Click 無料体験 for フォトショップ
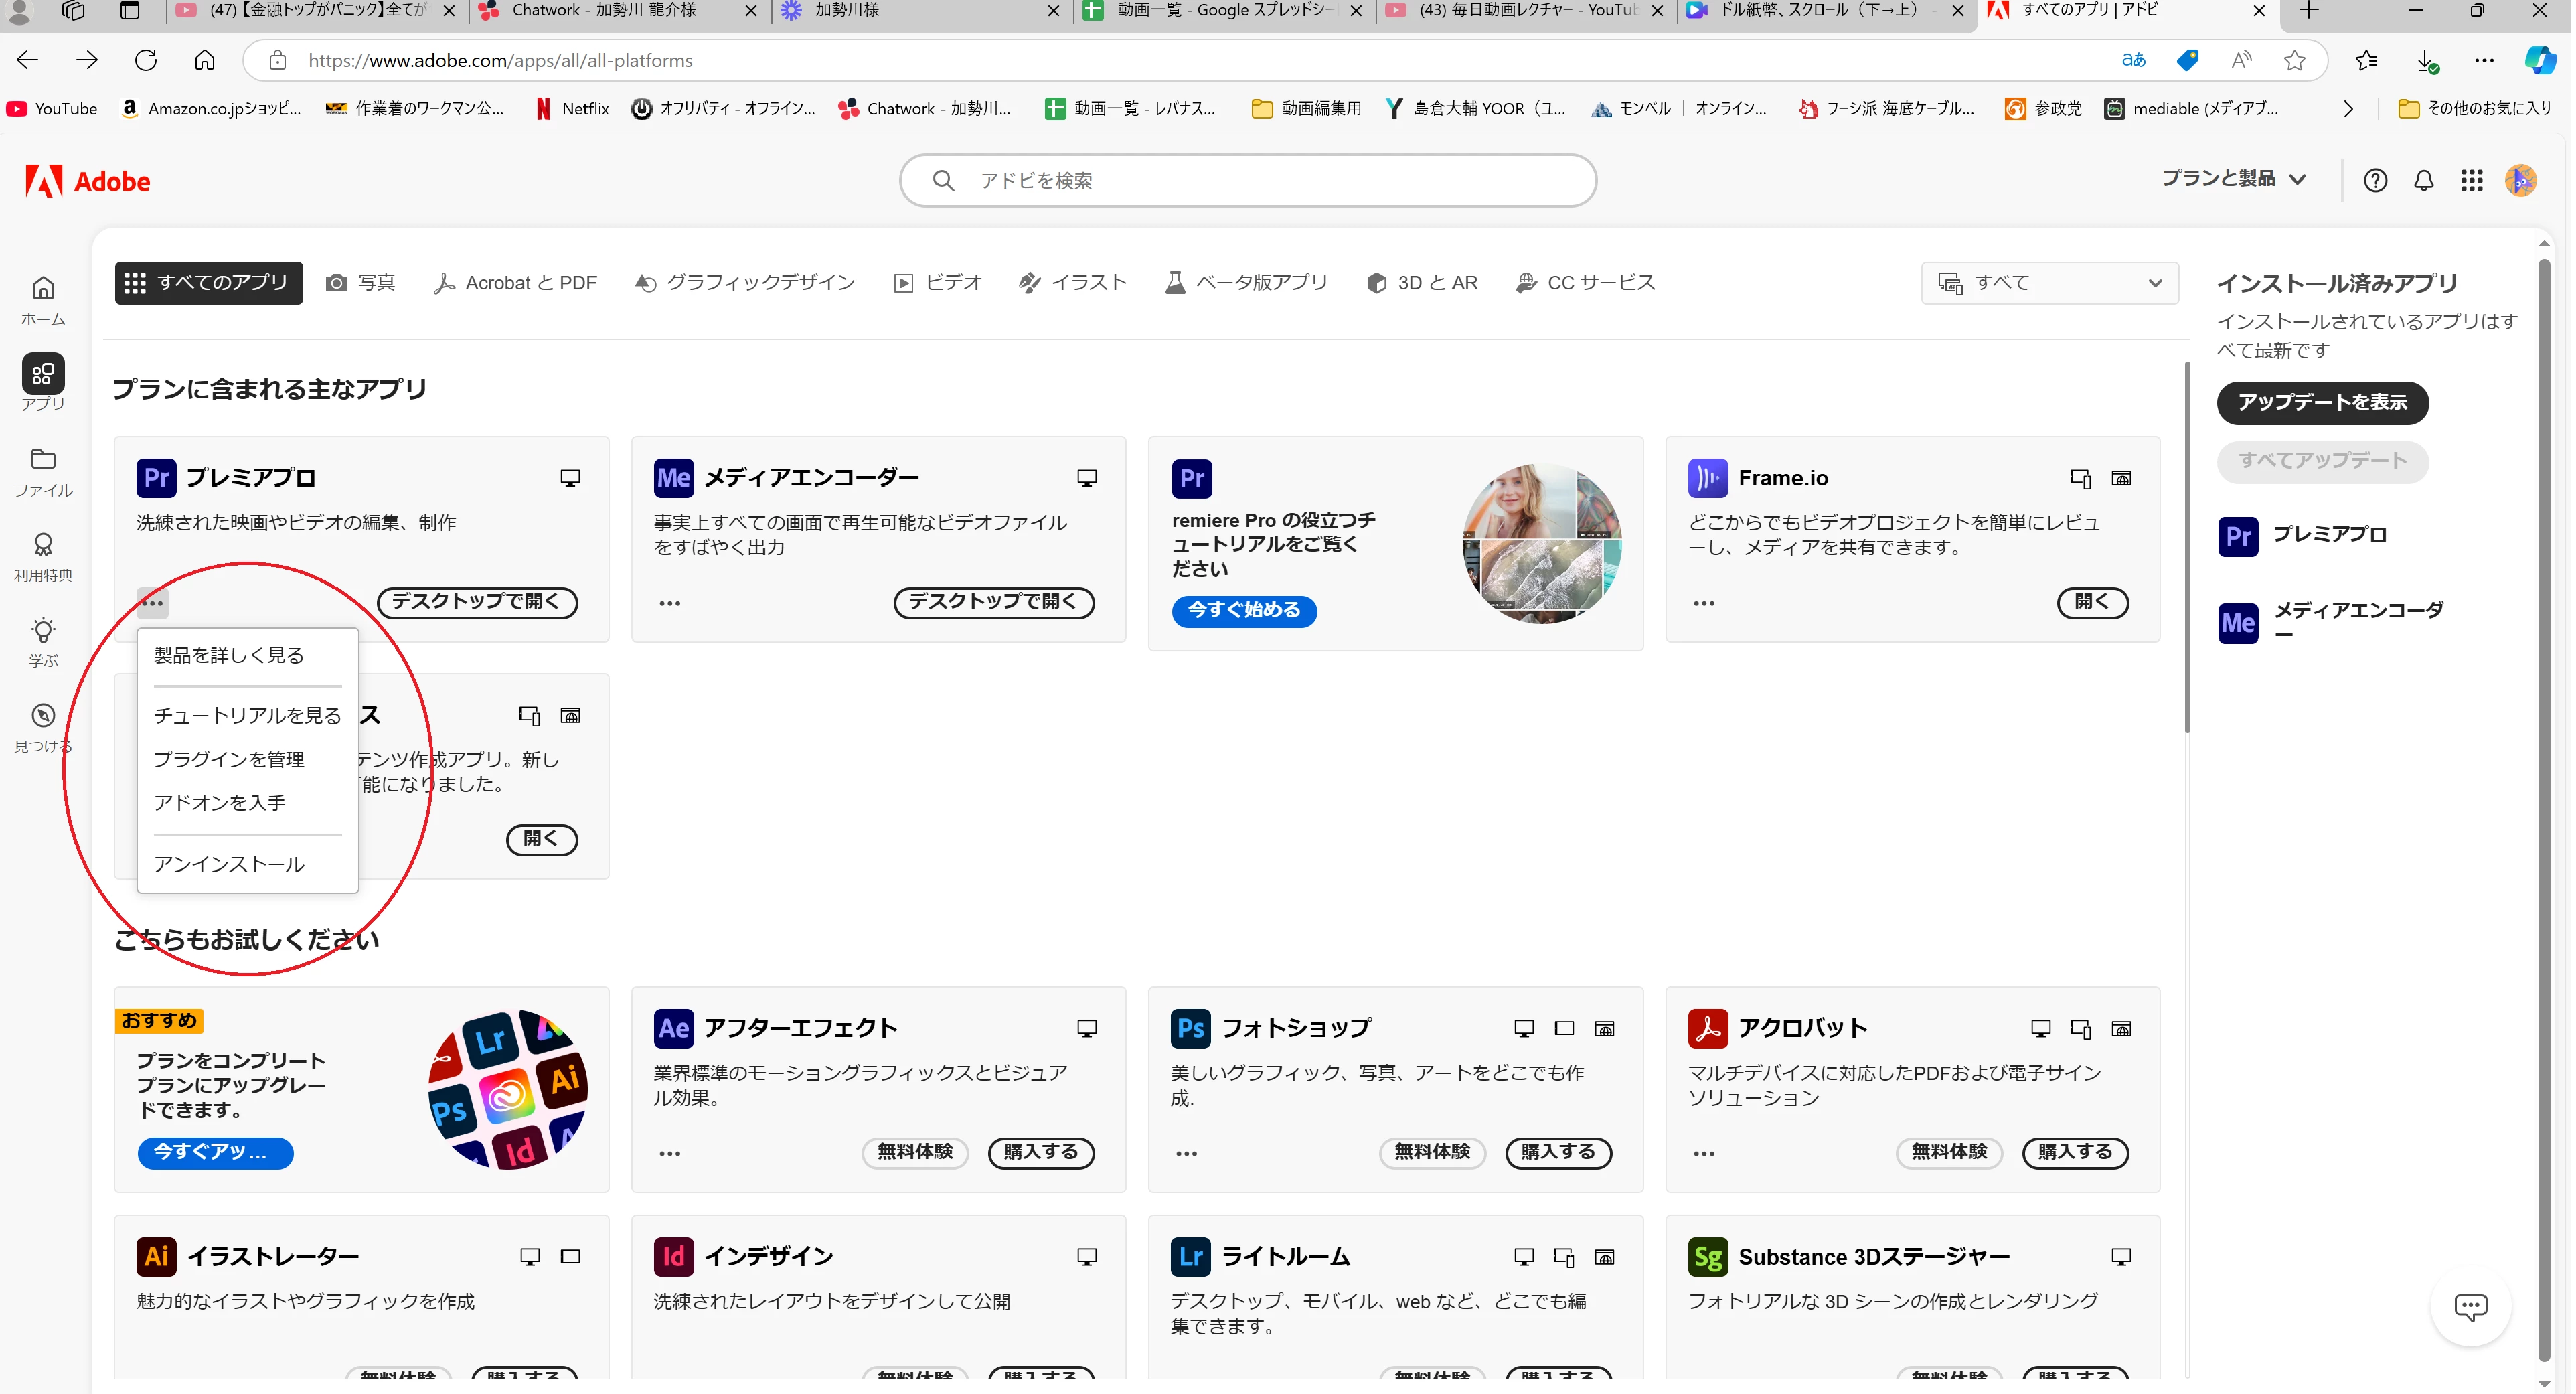The height and width of the screenshot is (1394, 2576). pyautogui.click(x=1433, y=1152)
